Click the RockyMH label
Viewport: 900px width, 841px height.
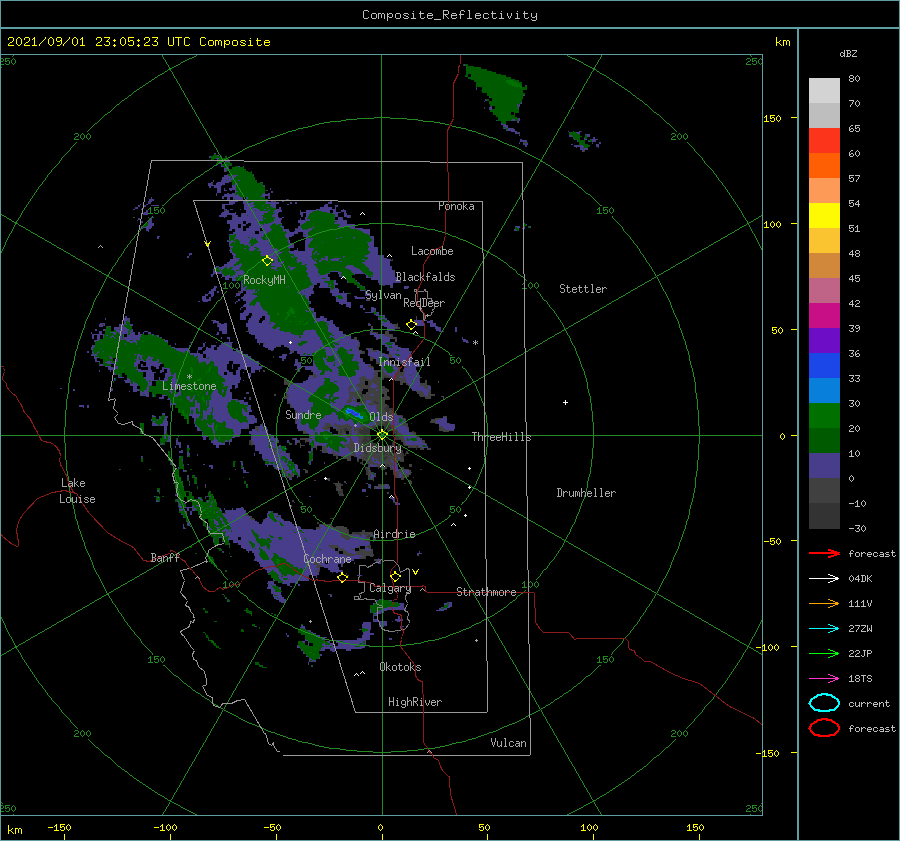click(264, 280)
